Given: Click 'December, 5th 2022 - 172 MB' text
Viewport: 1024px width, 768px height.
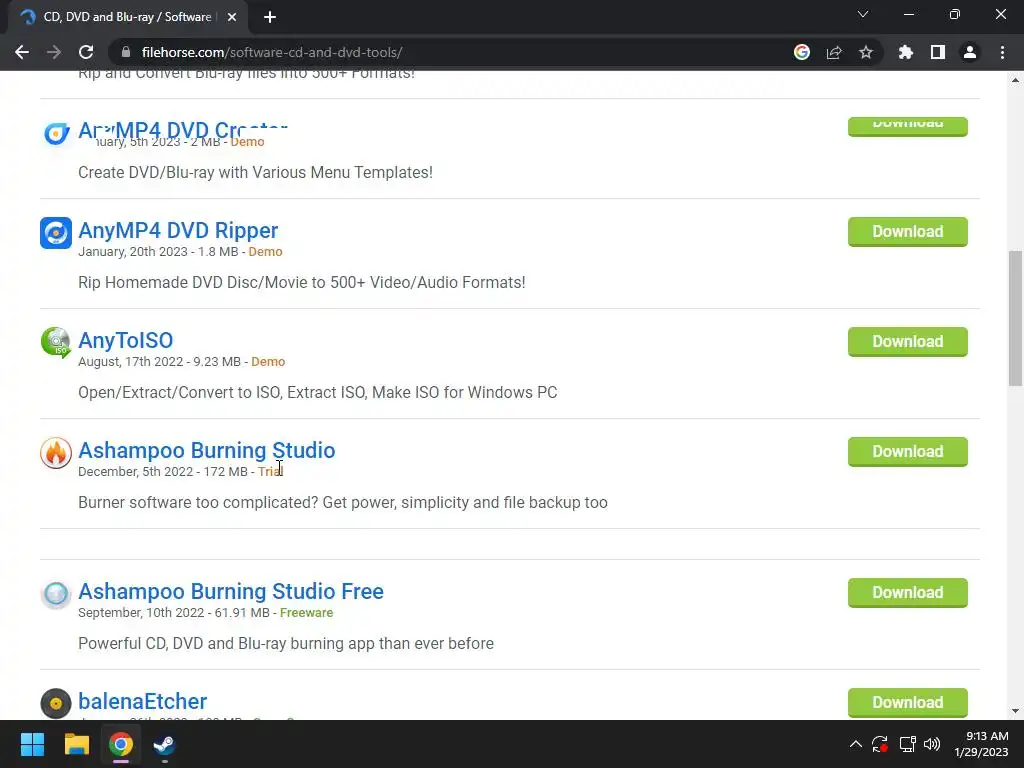Looking at the screenshot, I should click(x=163, y=472).
